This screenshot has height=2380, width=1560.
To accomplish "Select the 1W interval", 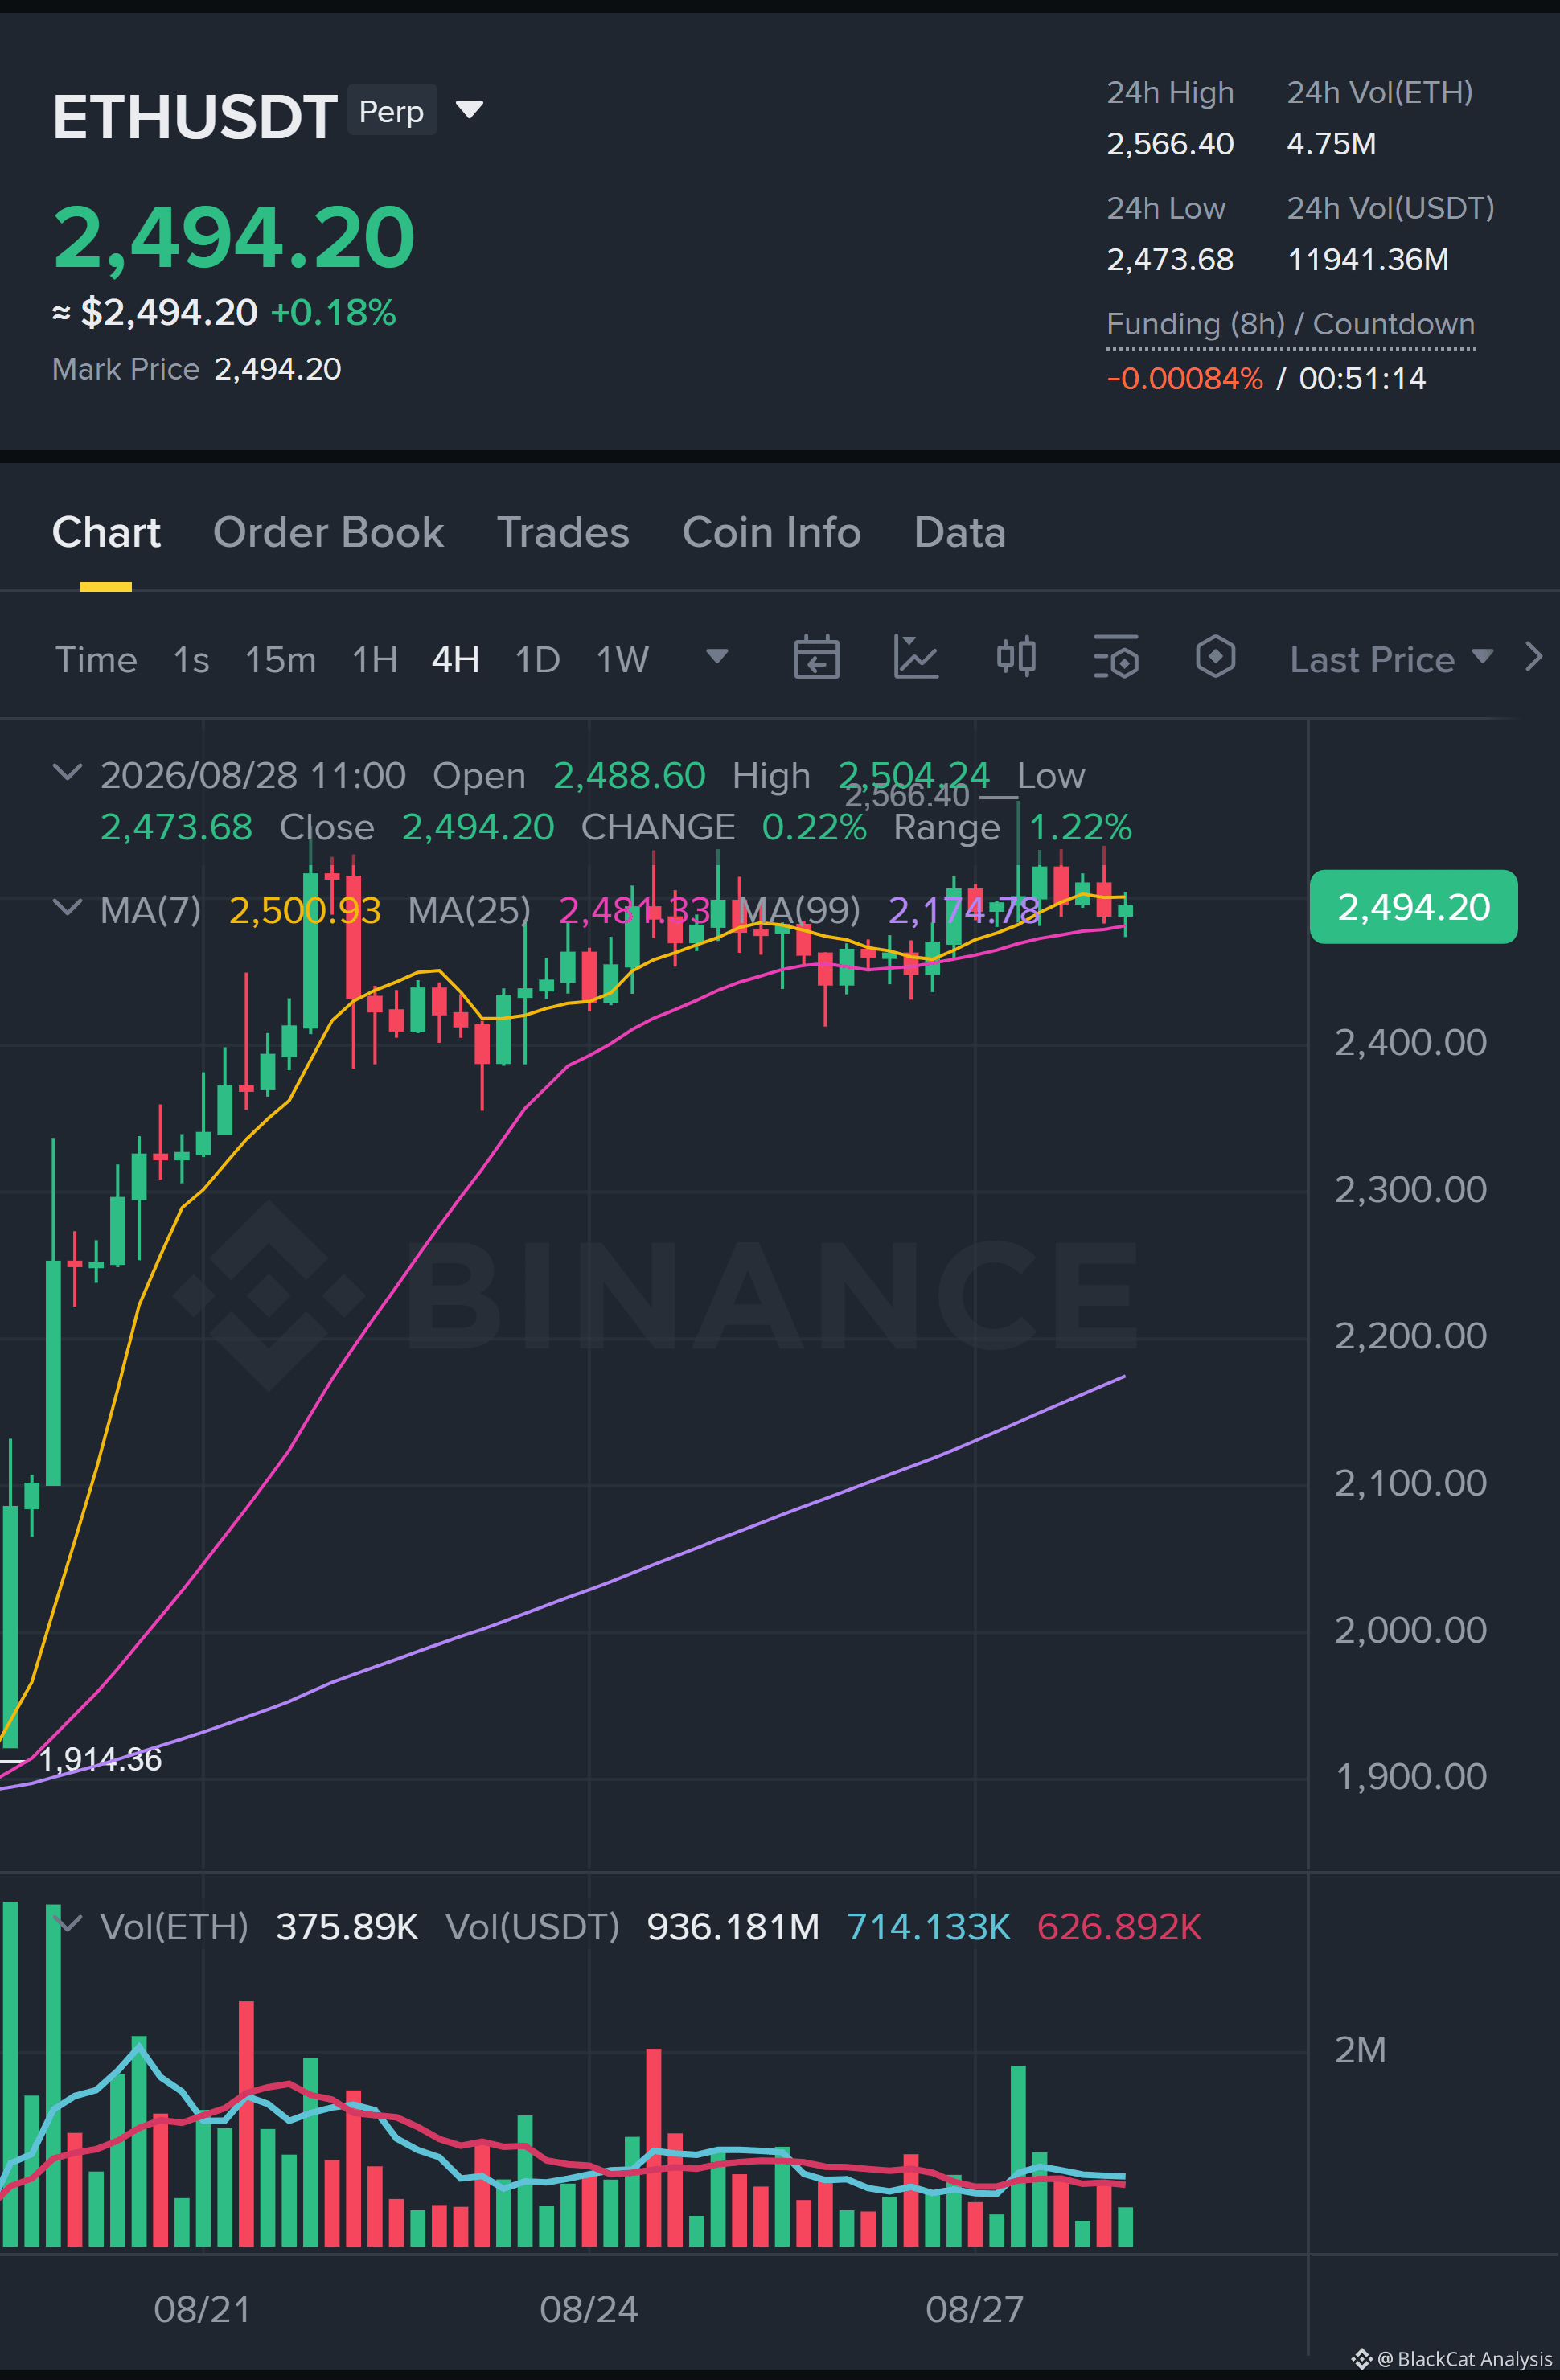I will [x=622, y=659].
